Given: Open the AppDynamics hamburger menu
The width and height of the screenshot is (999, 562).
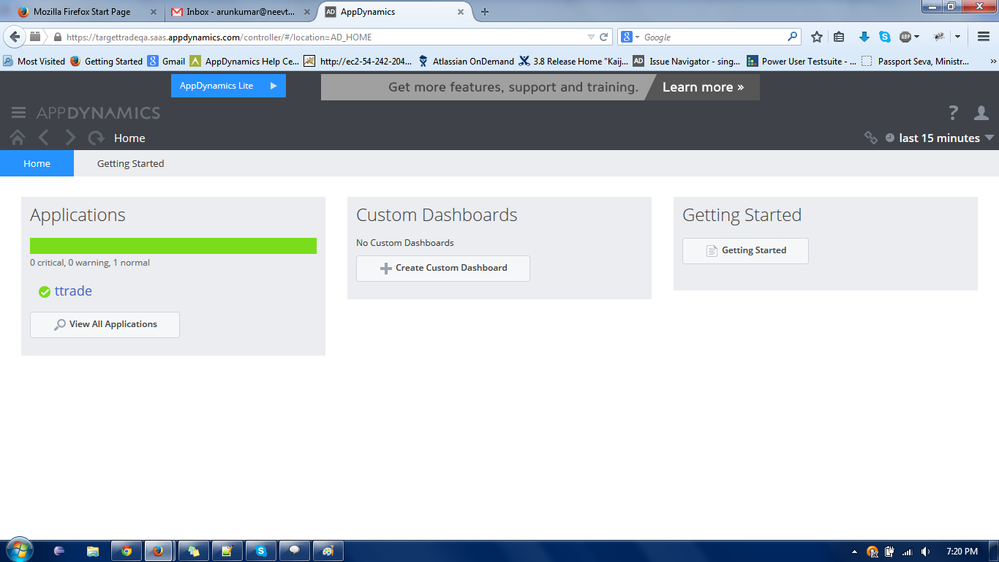Looking at the screenshot, I should [18, 113].
